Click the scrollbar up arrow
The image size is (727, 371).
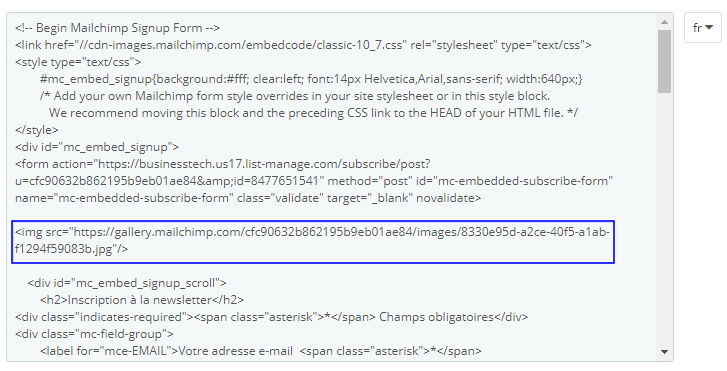[664, 22]
